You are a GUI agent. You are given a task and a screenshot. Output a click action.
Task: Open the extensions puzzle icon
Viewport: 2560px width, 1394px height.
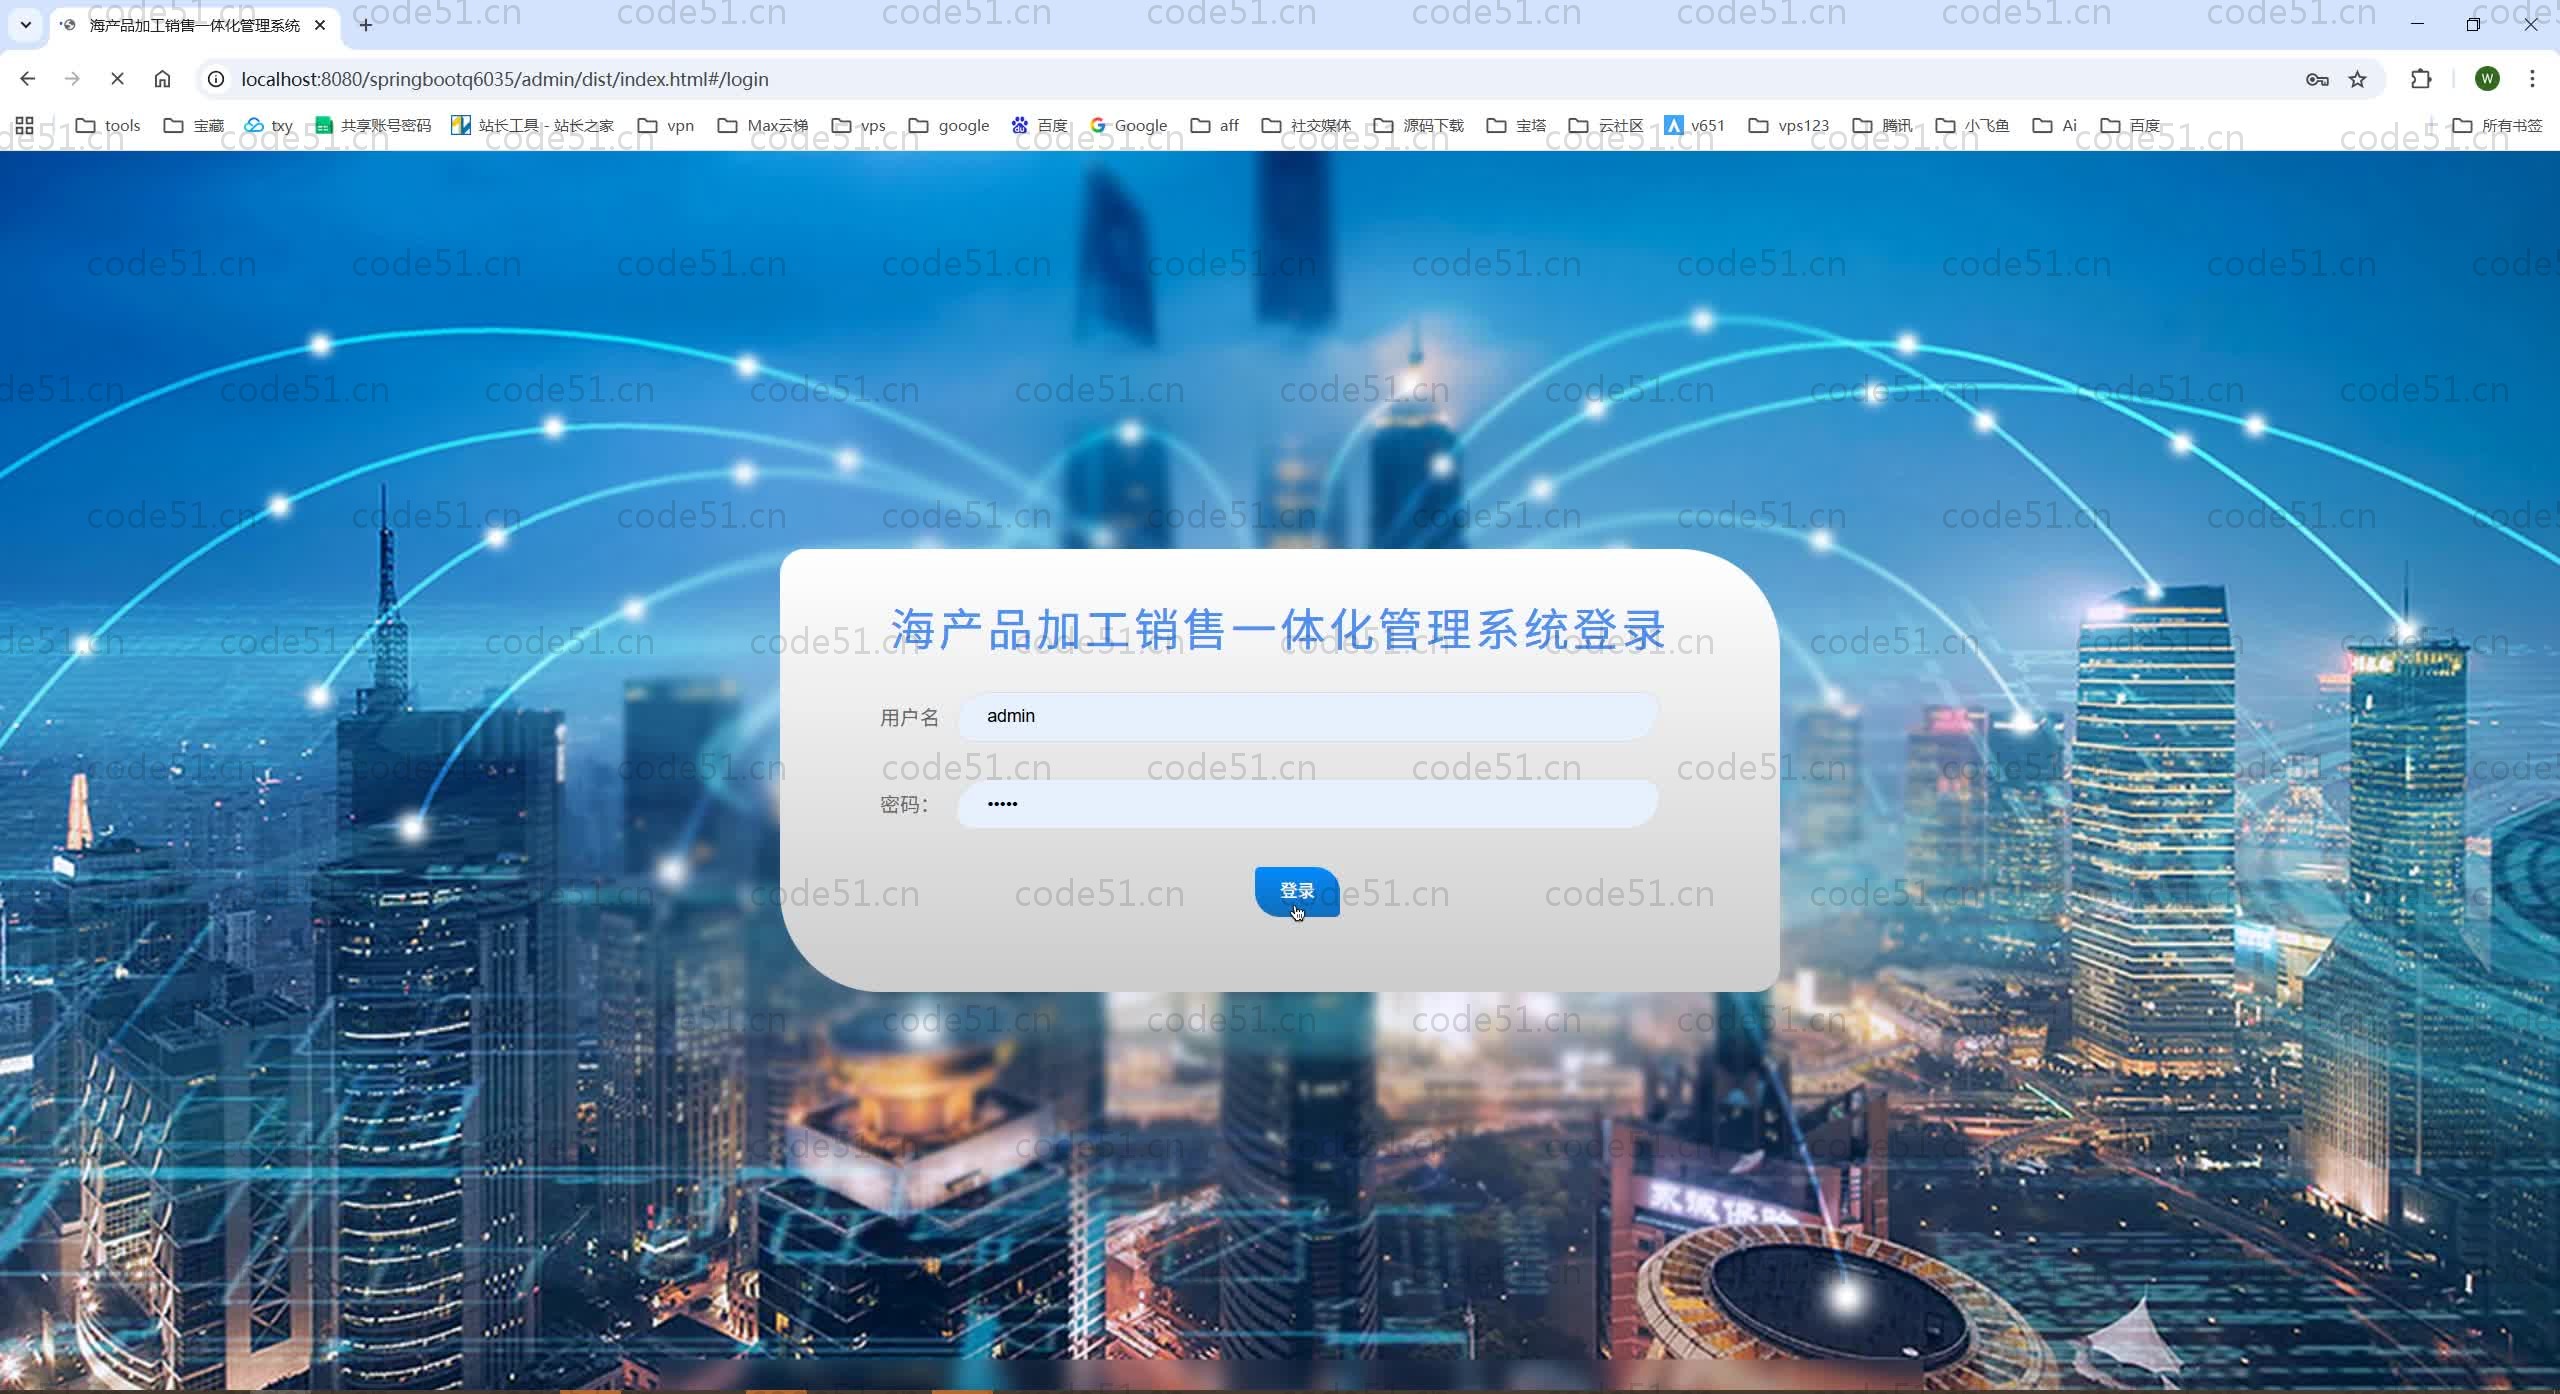click(2420, 79)
